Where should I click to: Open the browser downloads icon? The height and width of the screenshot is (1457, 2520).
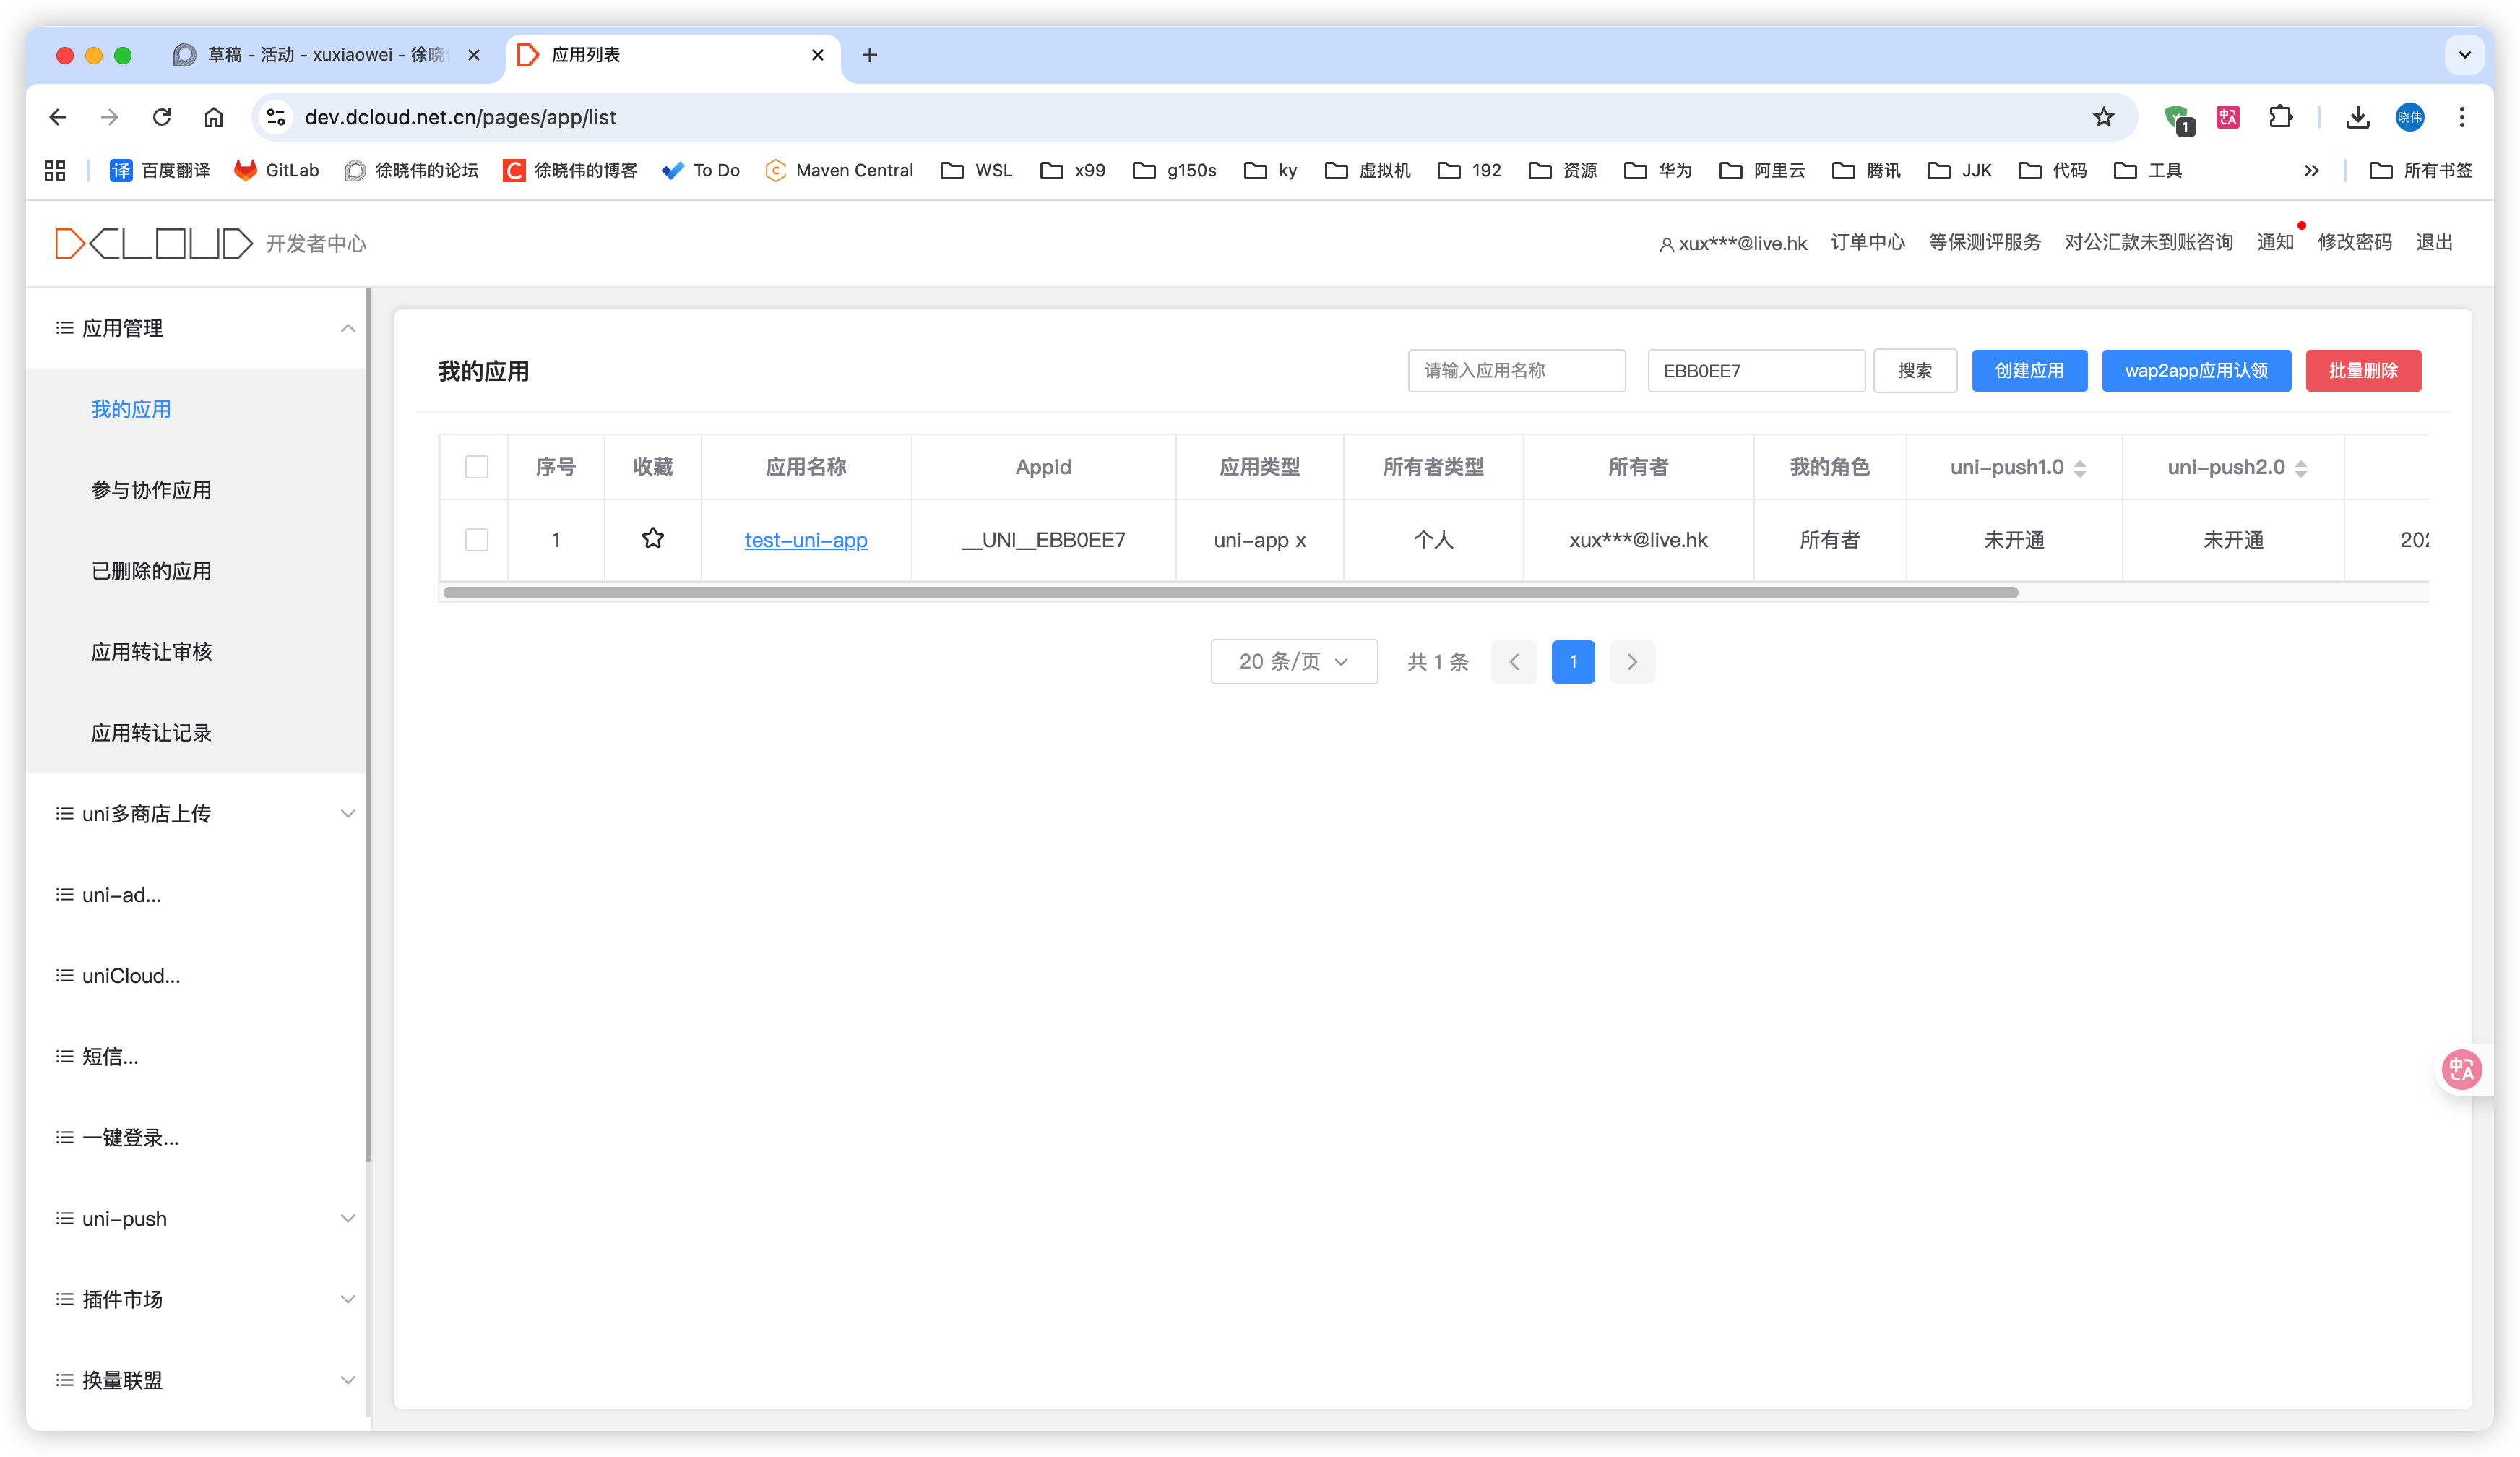tap(2357, 117)
